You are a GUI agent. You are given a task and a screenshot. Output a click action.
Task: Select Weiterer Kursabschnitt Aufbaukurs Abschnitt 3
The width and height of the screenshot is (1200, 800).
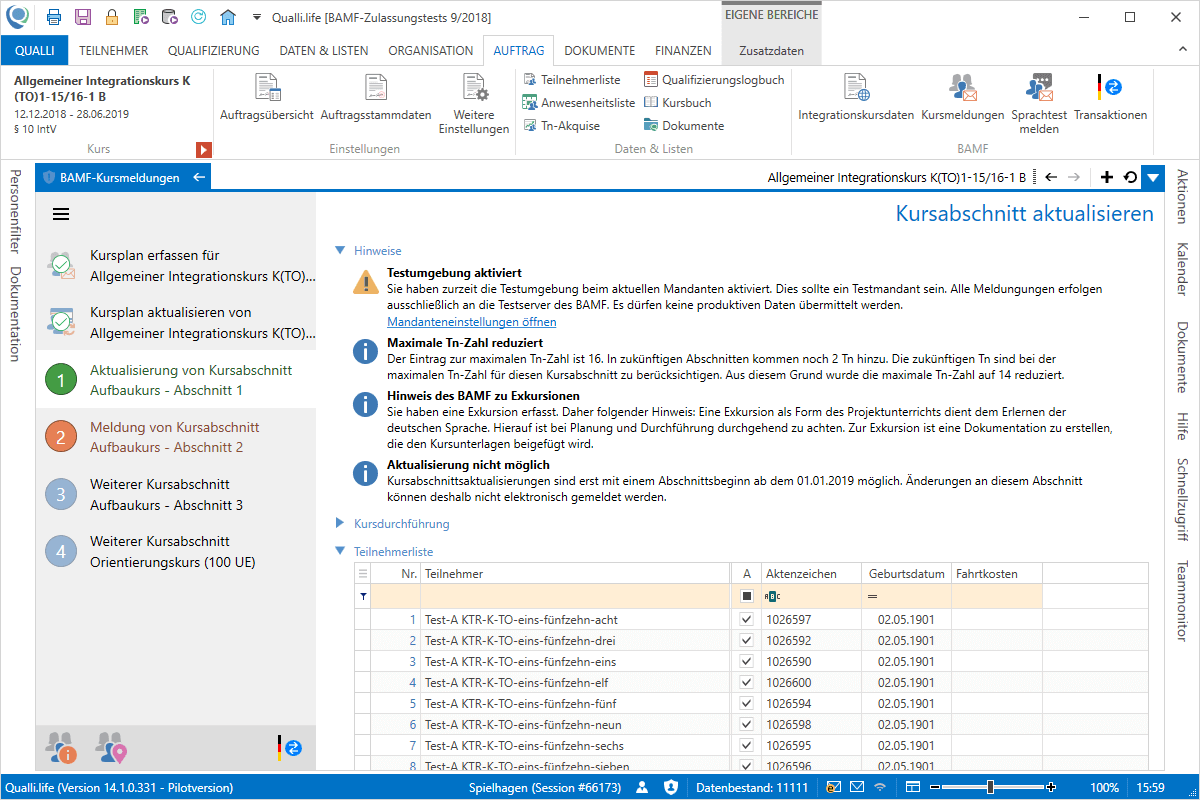(176, 493)
